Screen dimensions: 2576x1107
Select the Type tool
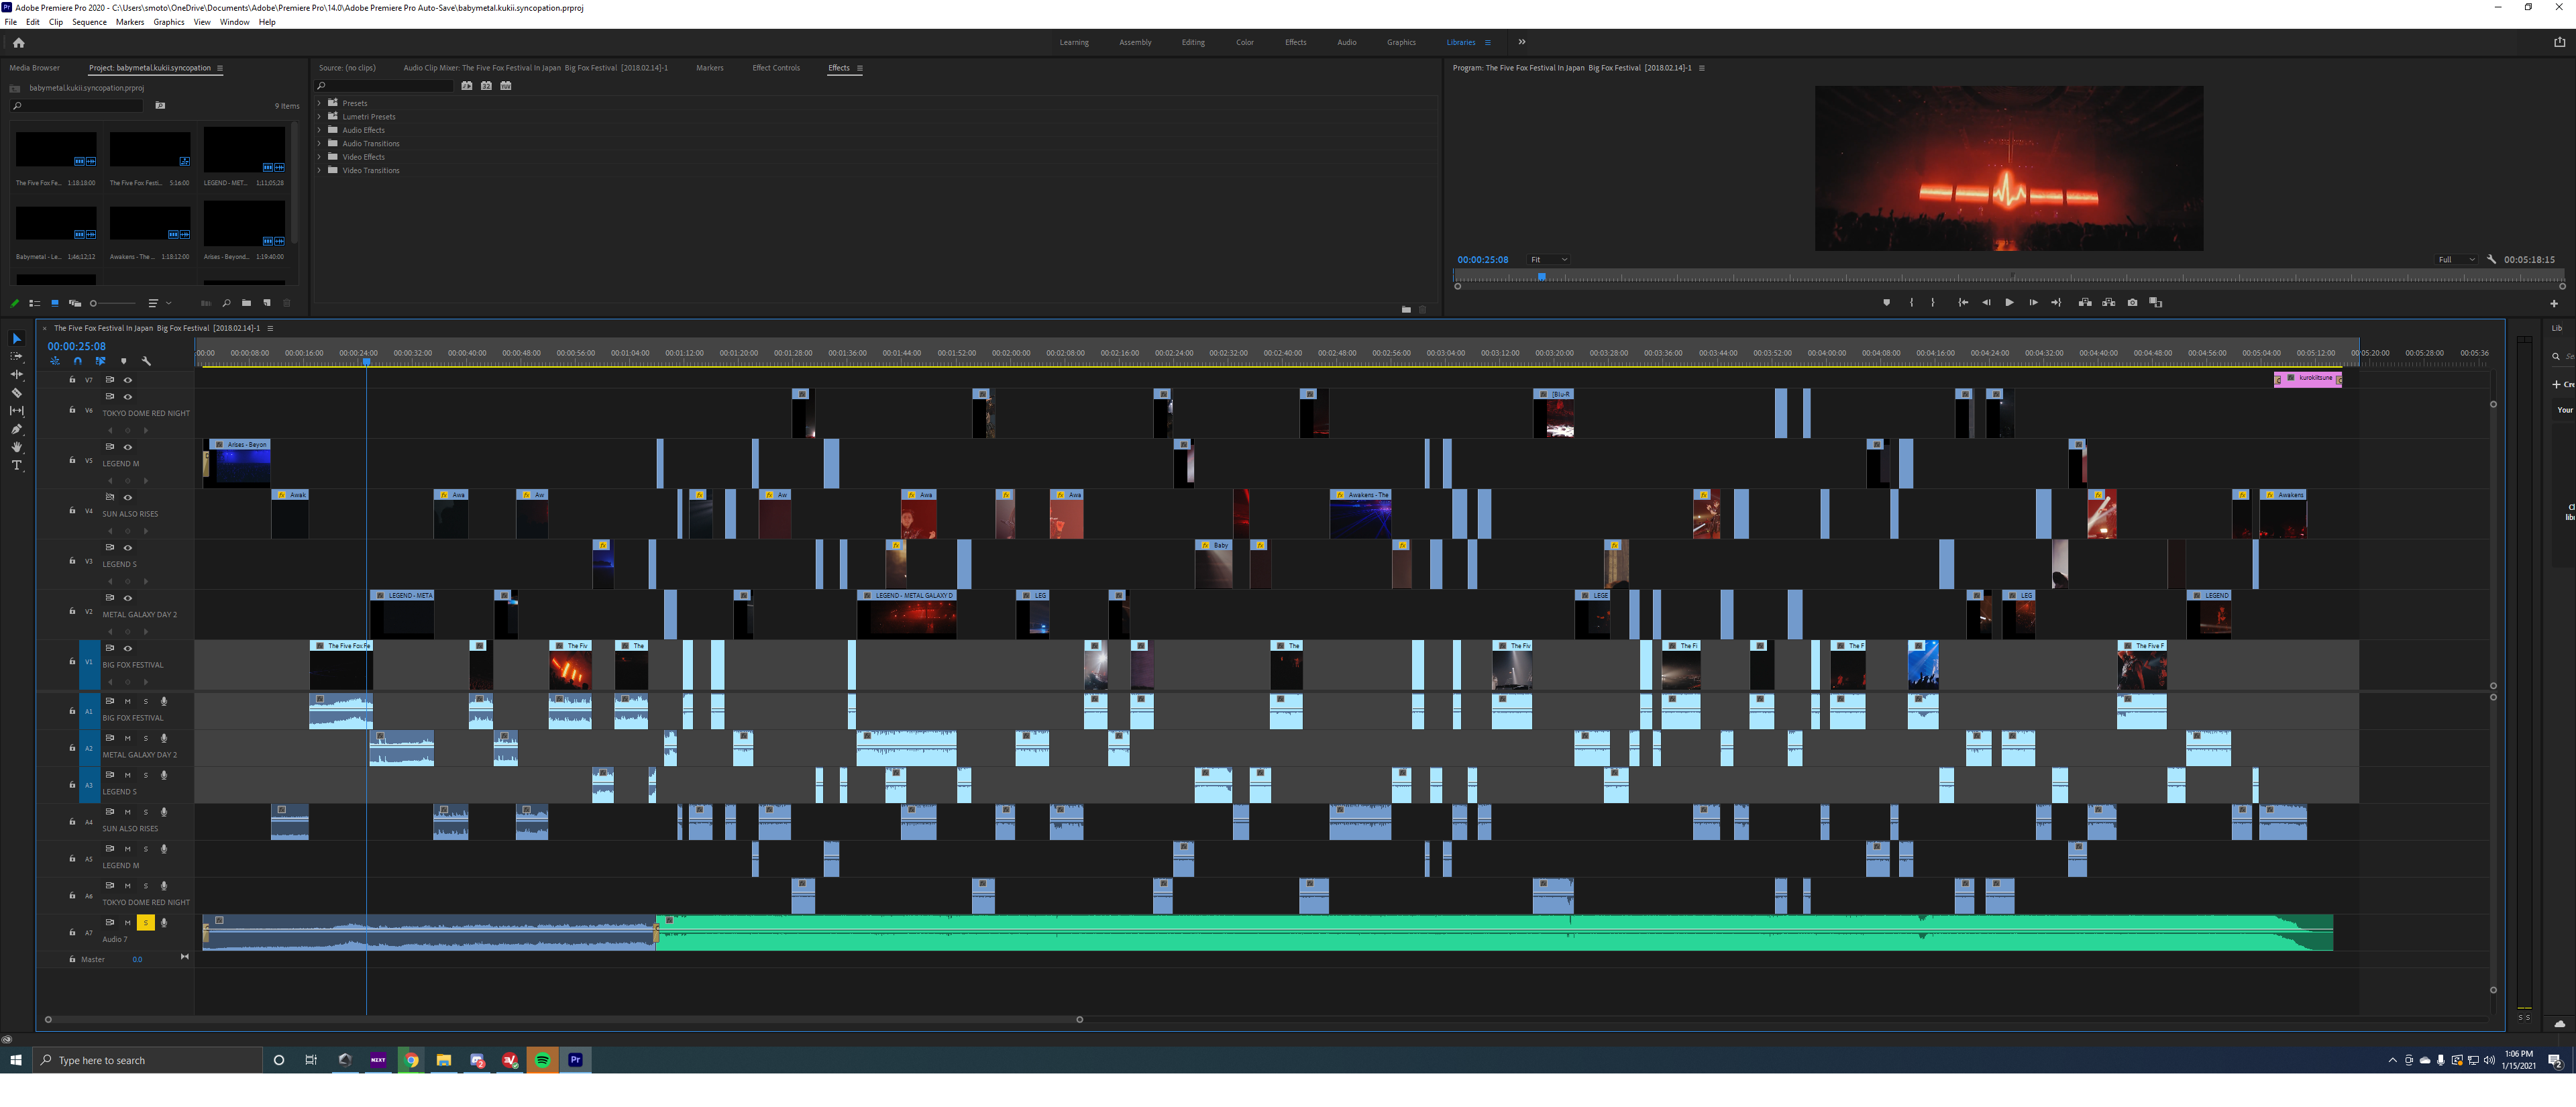tap(17, 465)
